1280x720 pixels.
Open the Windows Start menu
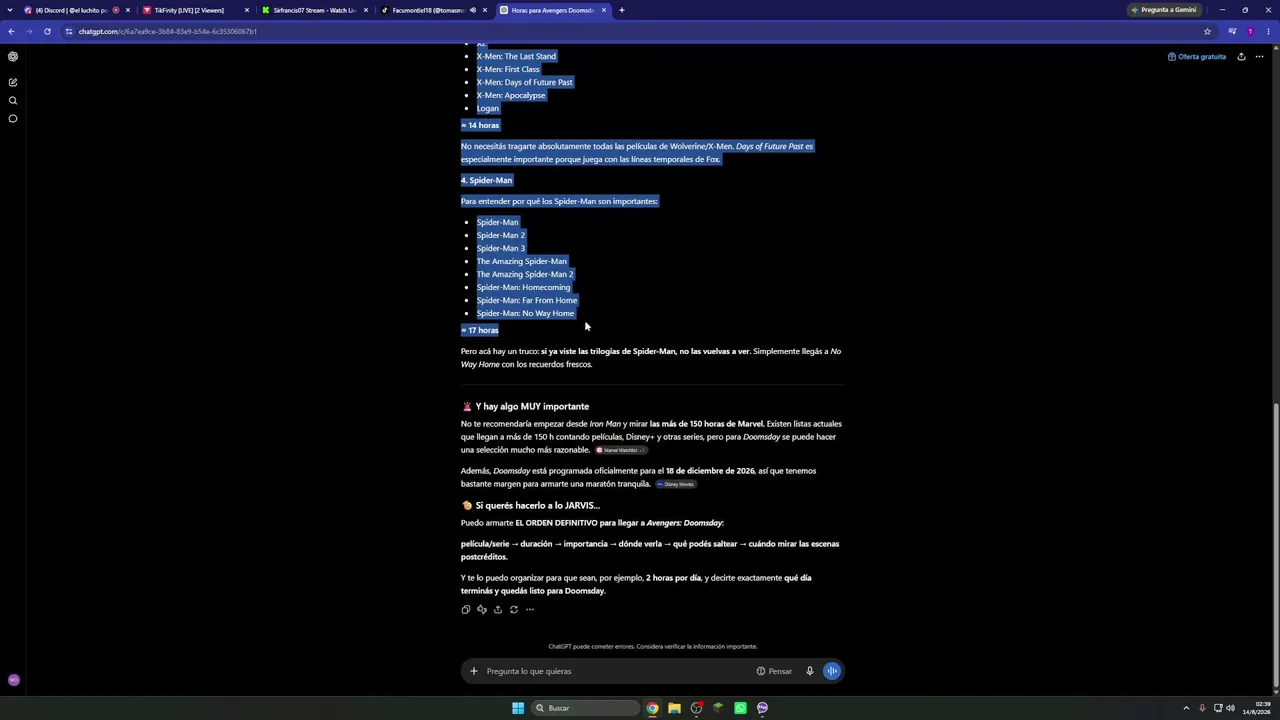[518, 708]
